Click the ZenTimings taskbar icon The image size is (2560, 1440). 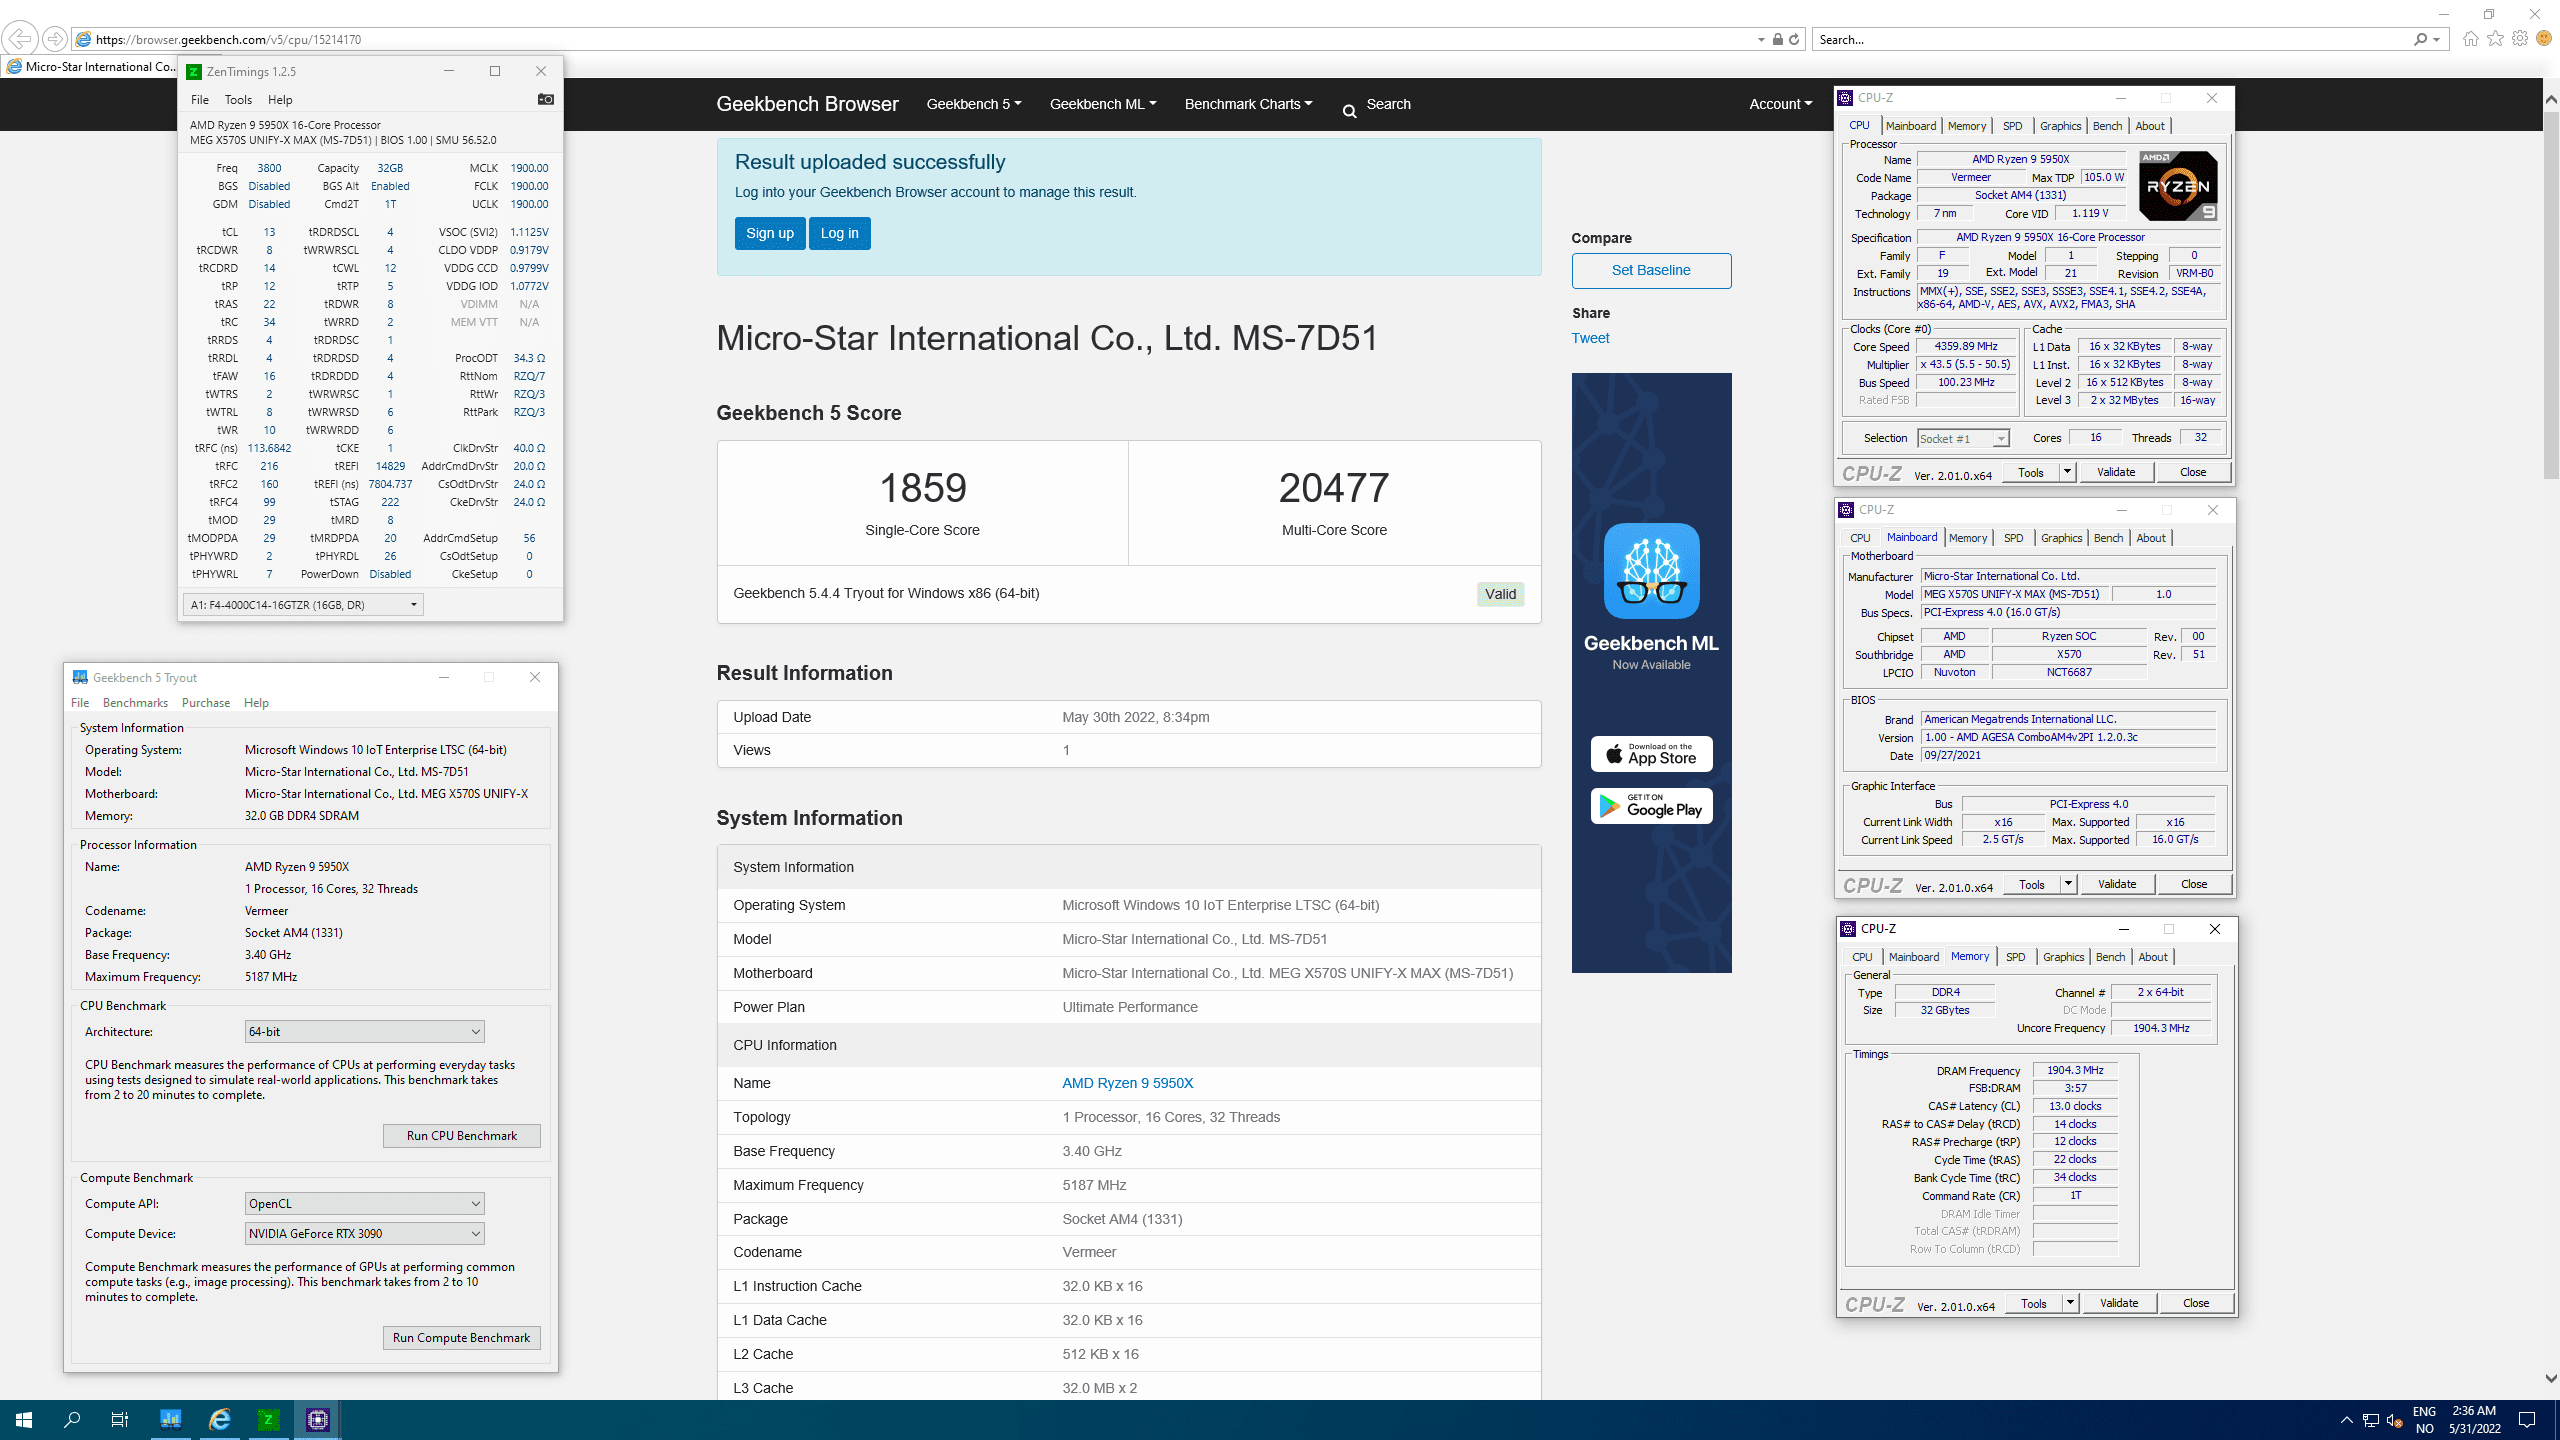click(x=268, y=1419)
